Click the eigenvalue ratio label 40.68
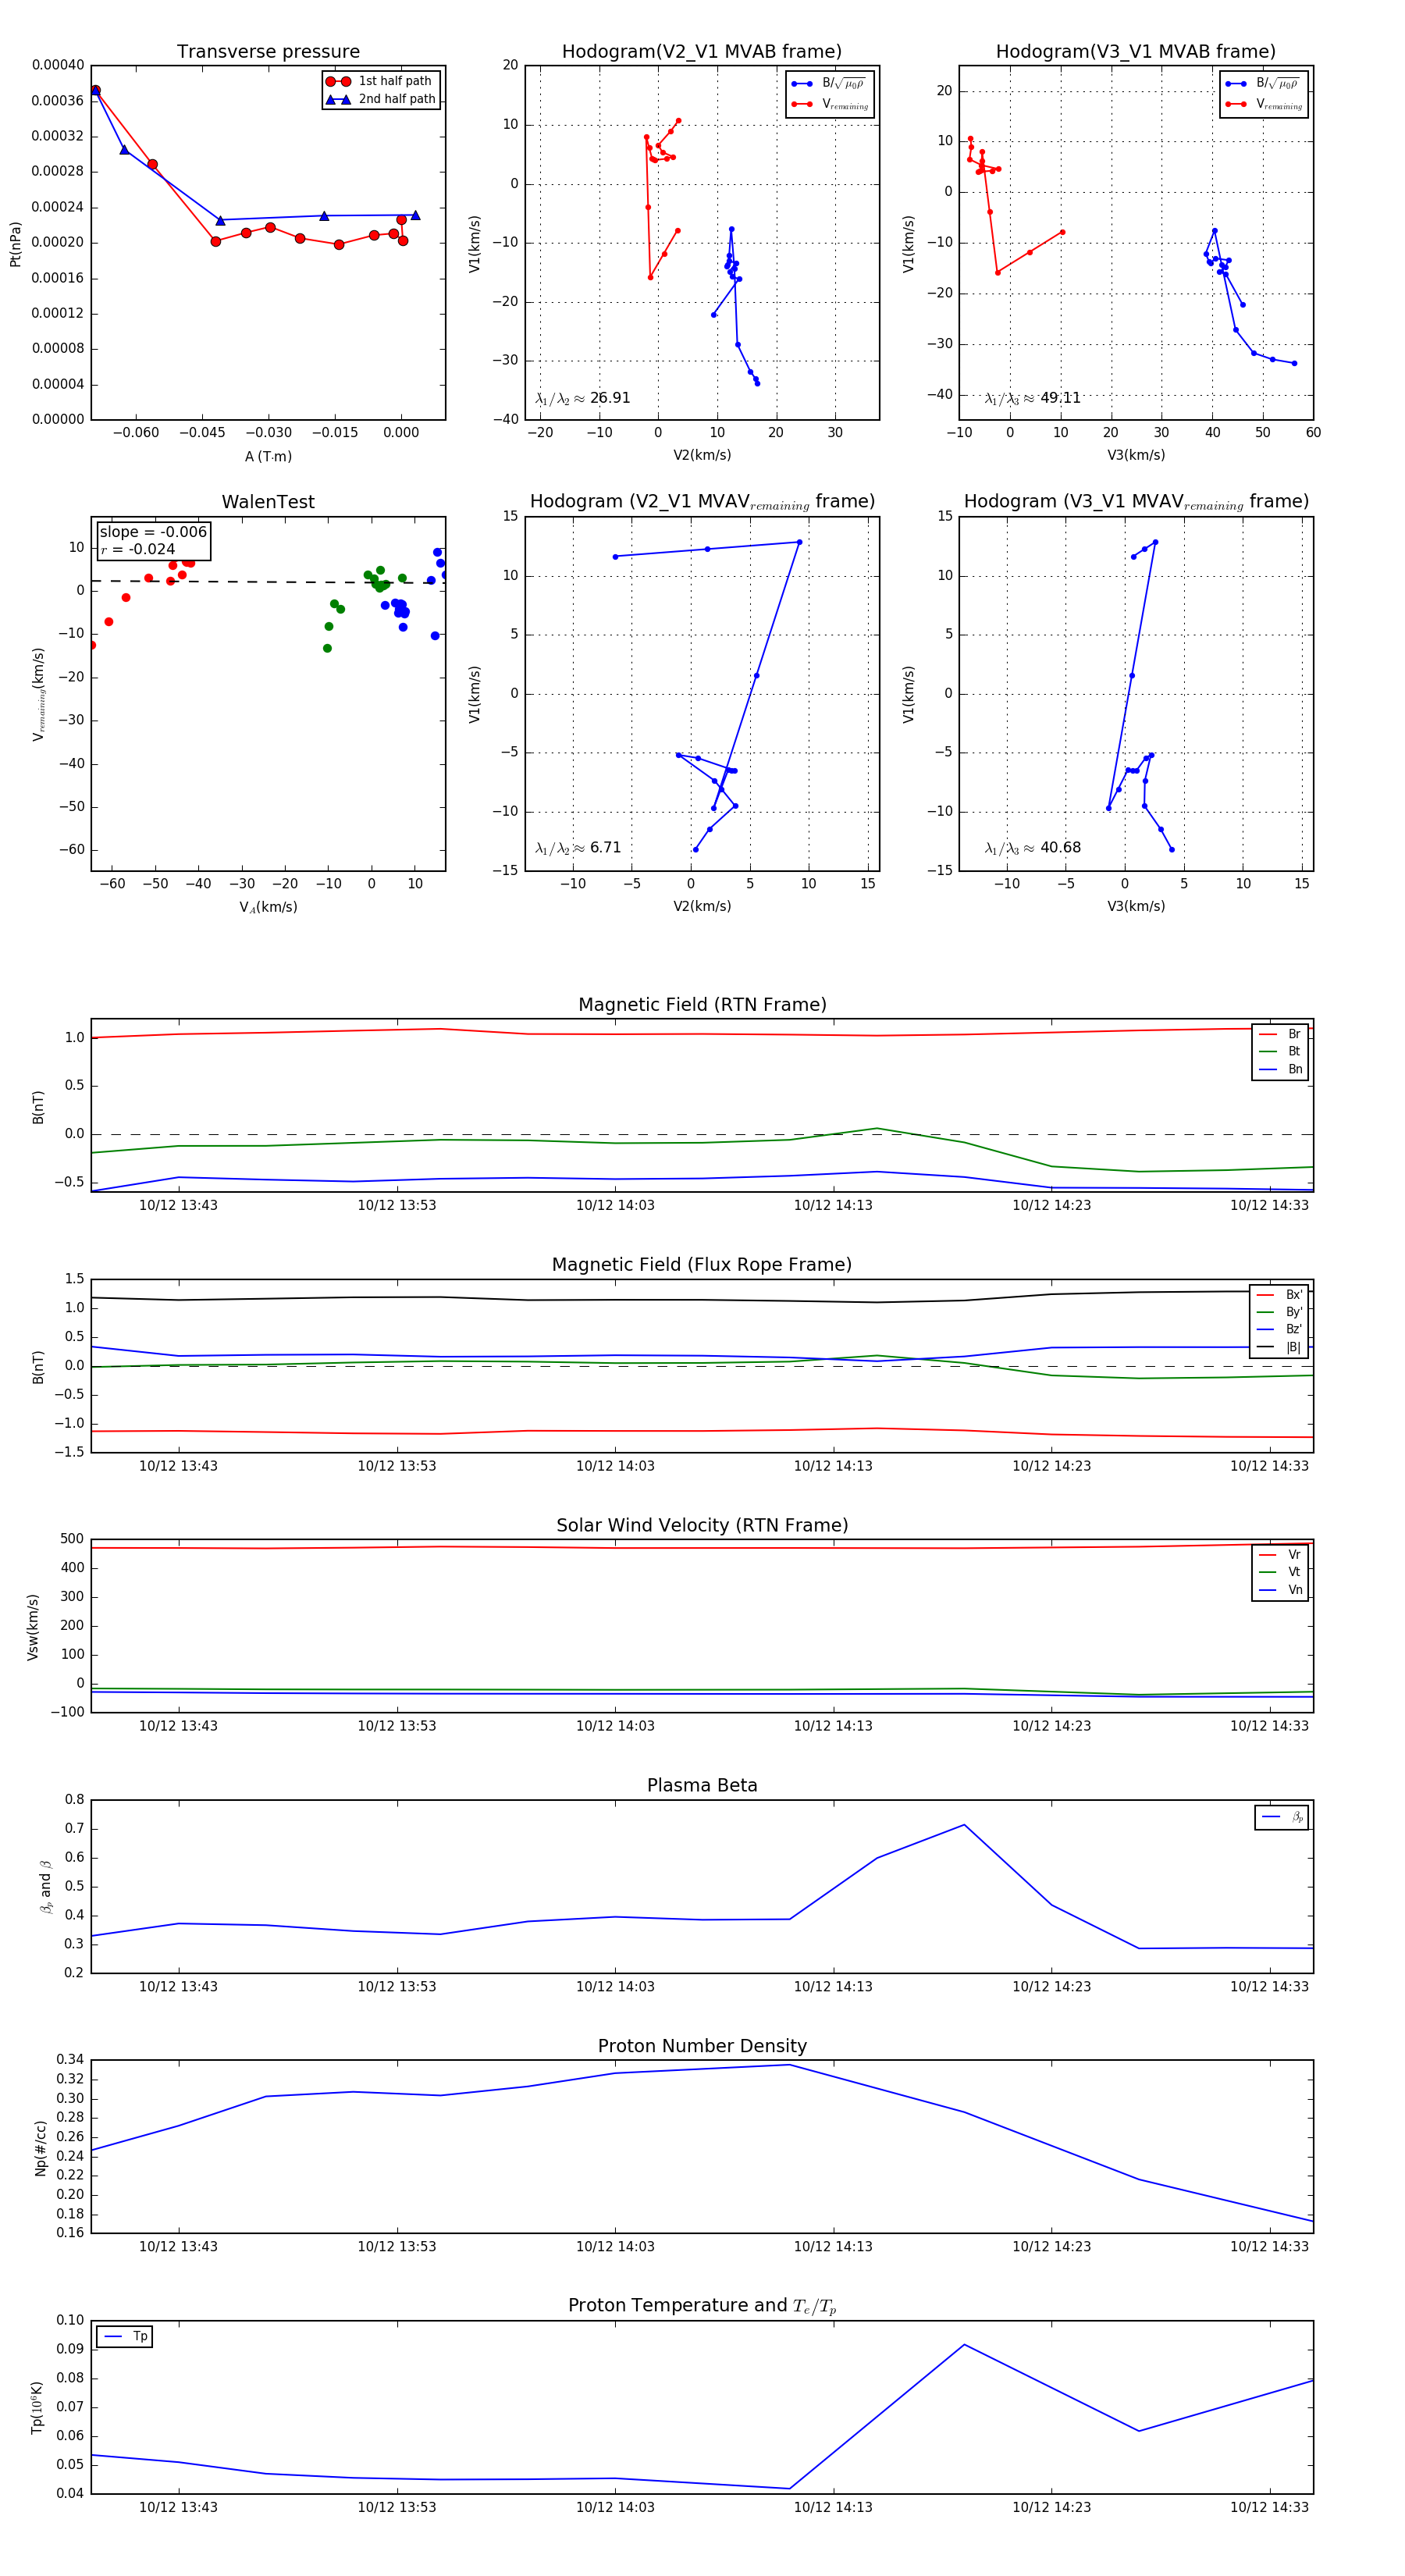The image size is (1405, 2576). pos(1033,848)
